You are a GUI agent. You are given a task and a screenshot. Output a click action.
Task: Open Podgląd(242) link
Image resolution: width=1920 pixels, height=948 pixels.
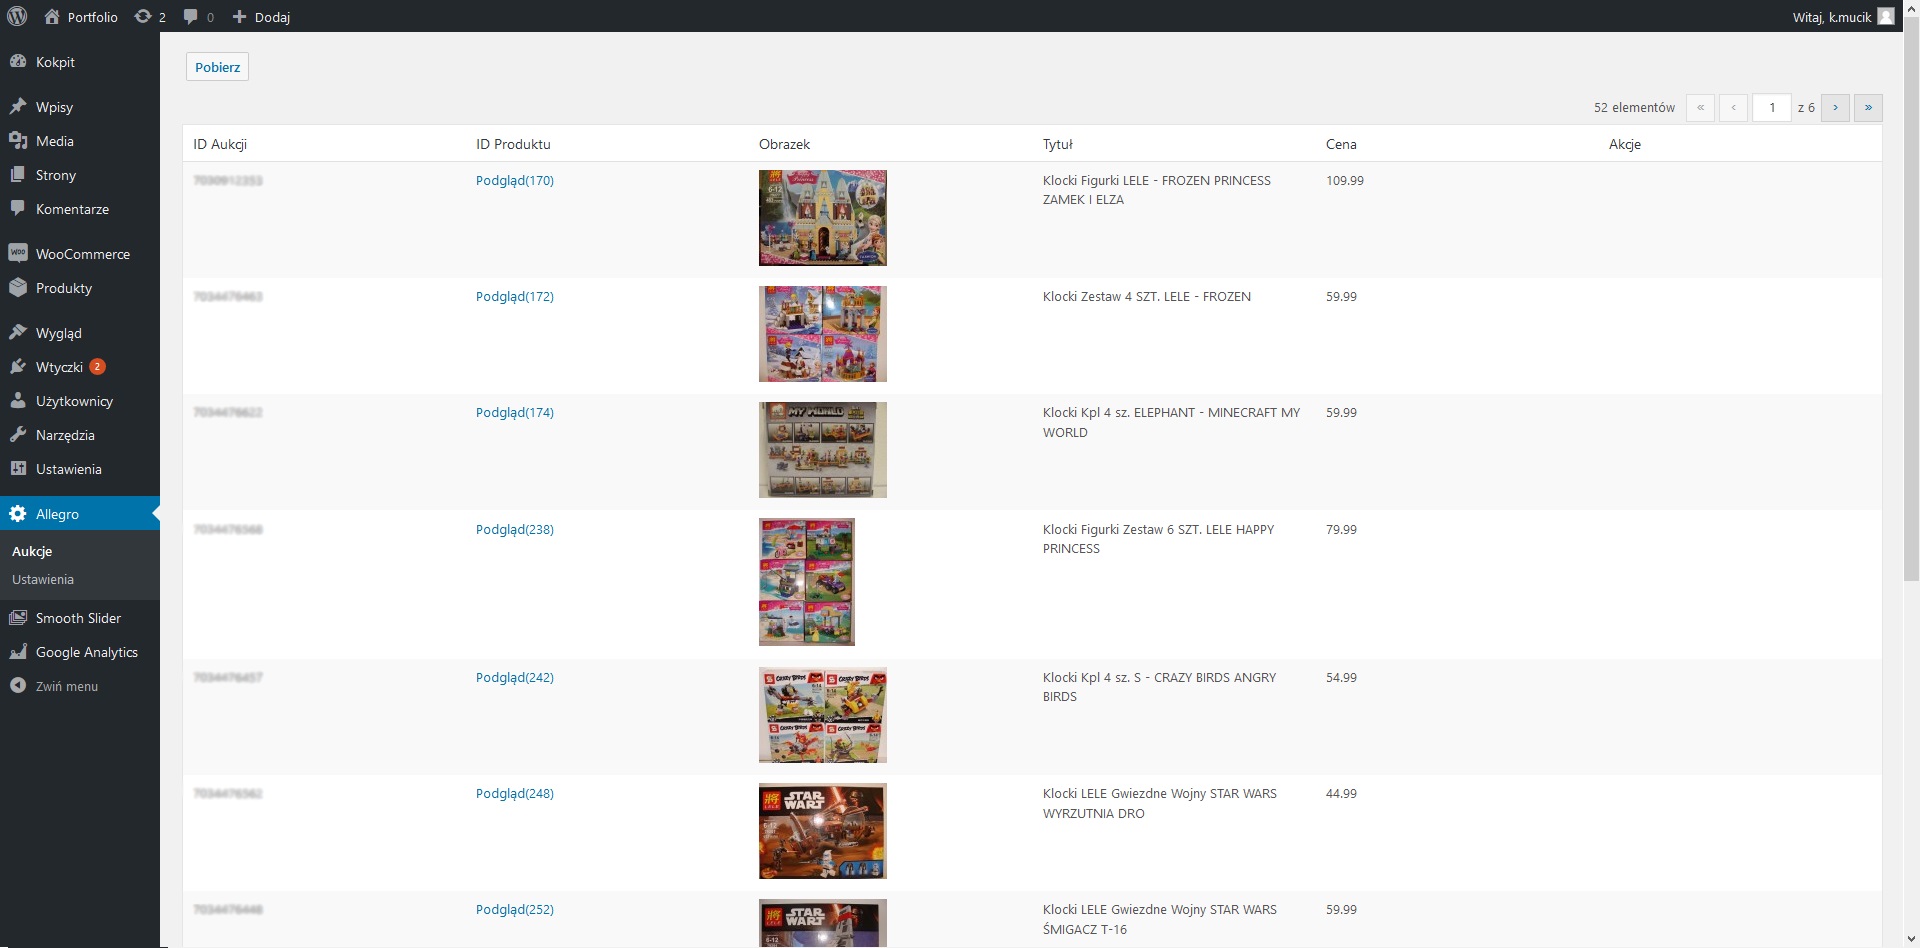[515, 677]
